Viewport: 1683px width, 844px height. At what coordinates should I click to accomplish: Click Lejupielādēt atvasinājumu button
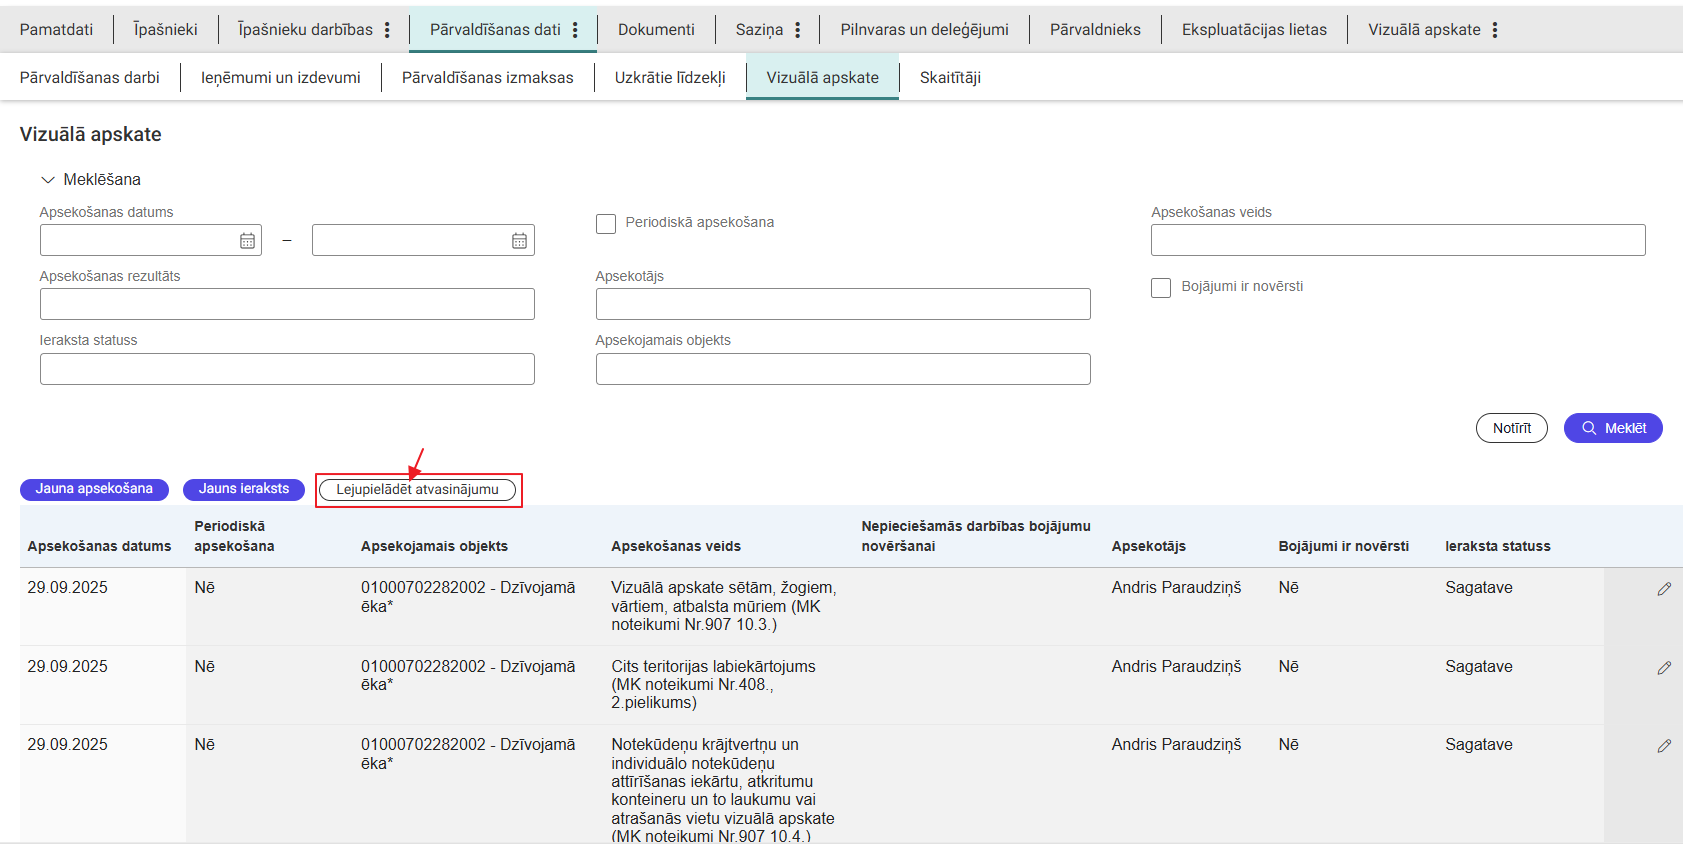[417, 490]
